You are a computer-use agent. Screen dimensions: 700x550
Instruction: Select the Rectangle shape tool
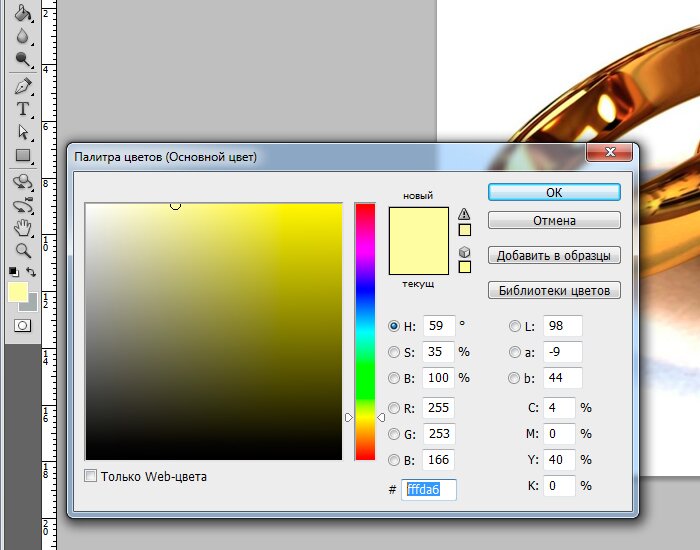22,155
